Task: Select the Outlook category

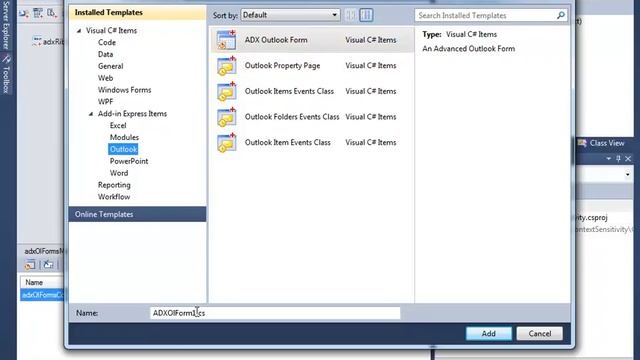Action: click(x=123, y=149)
